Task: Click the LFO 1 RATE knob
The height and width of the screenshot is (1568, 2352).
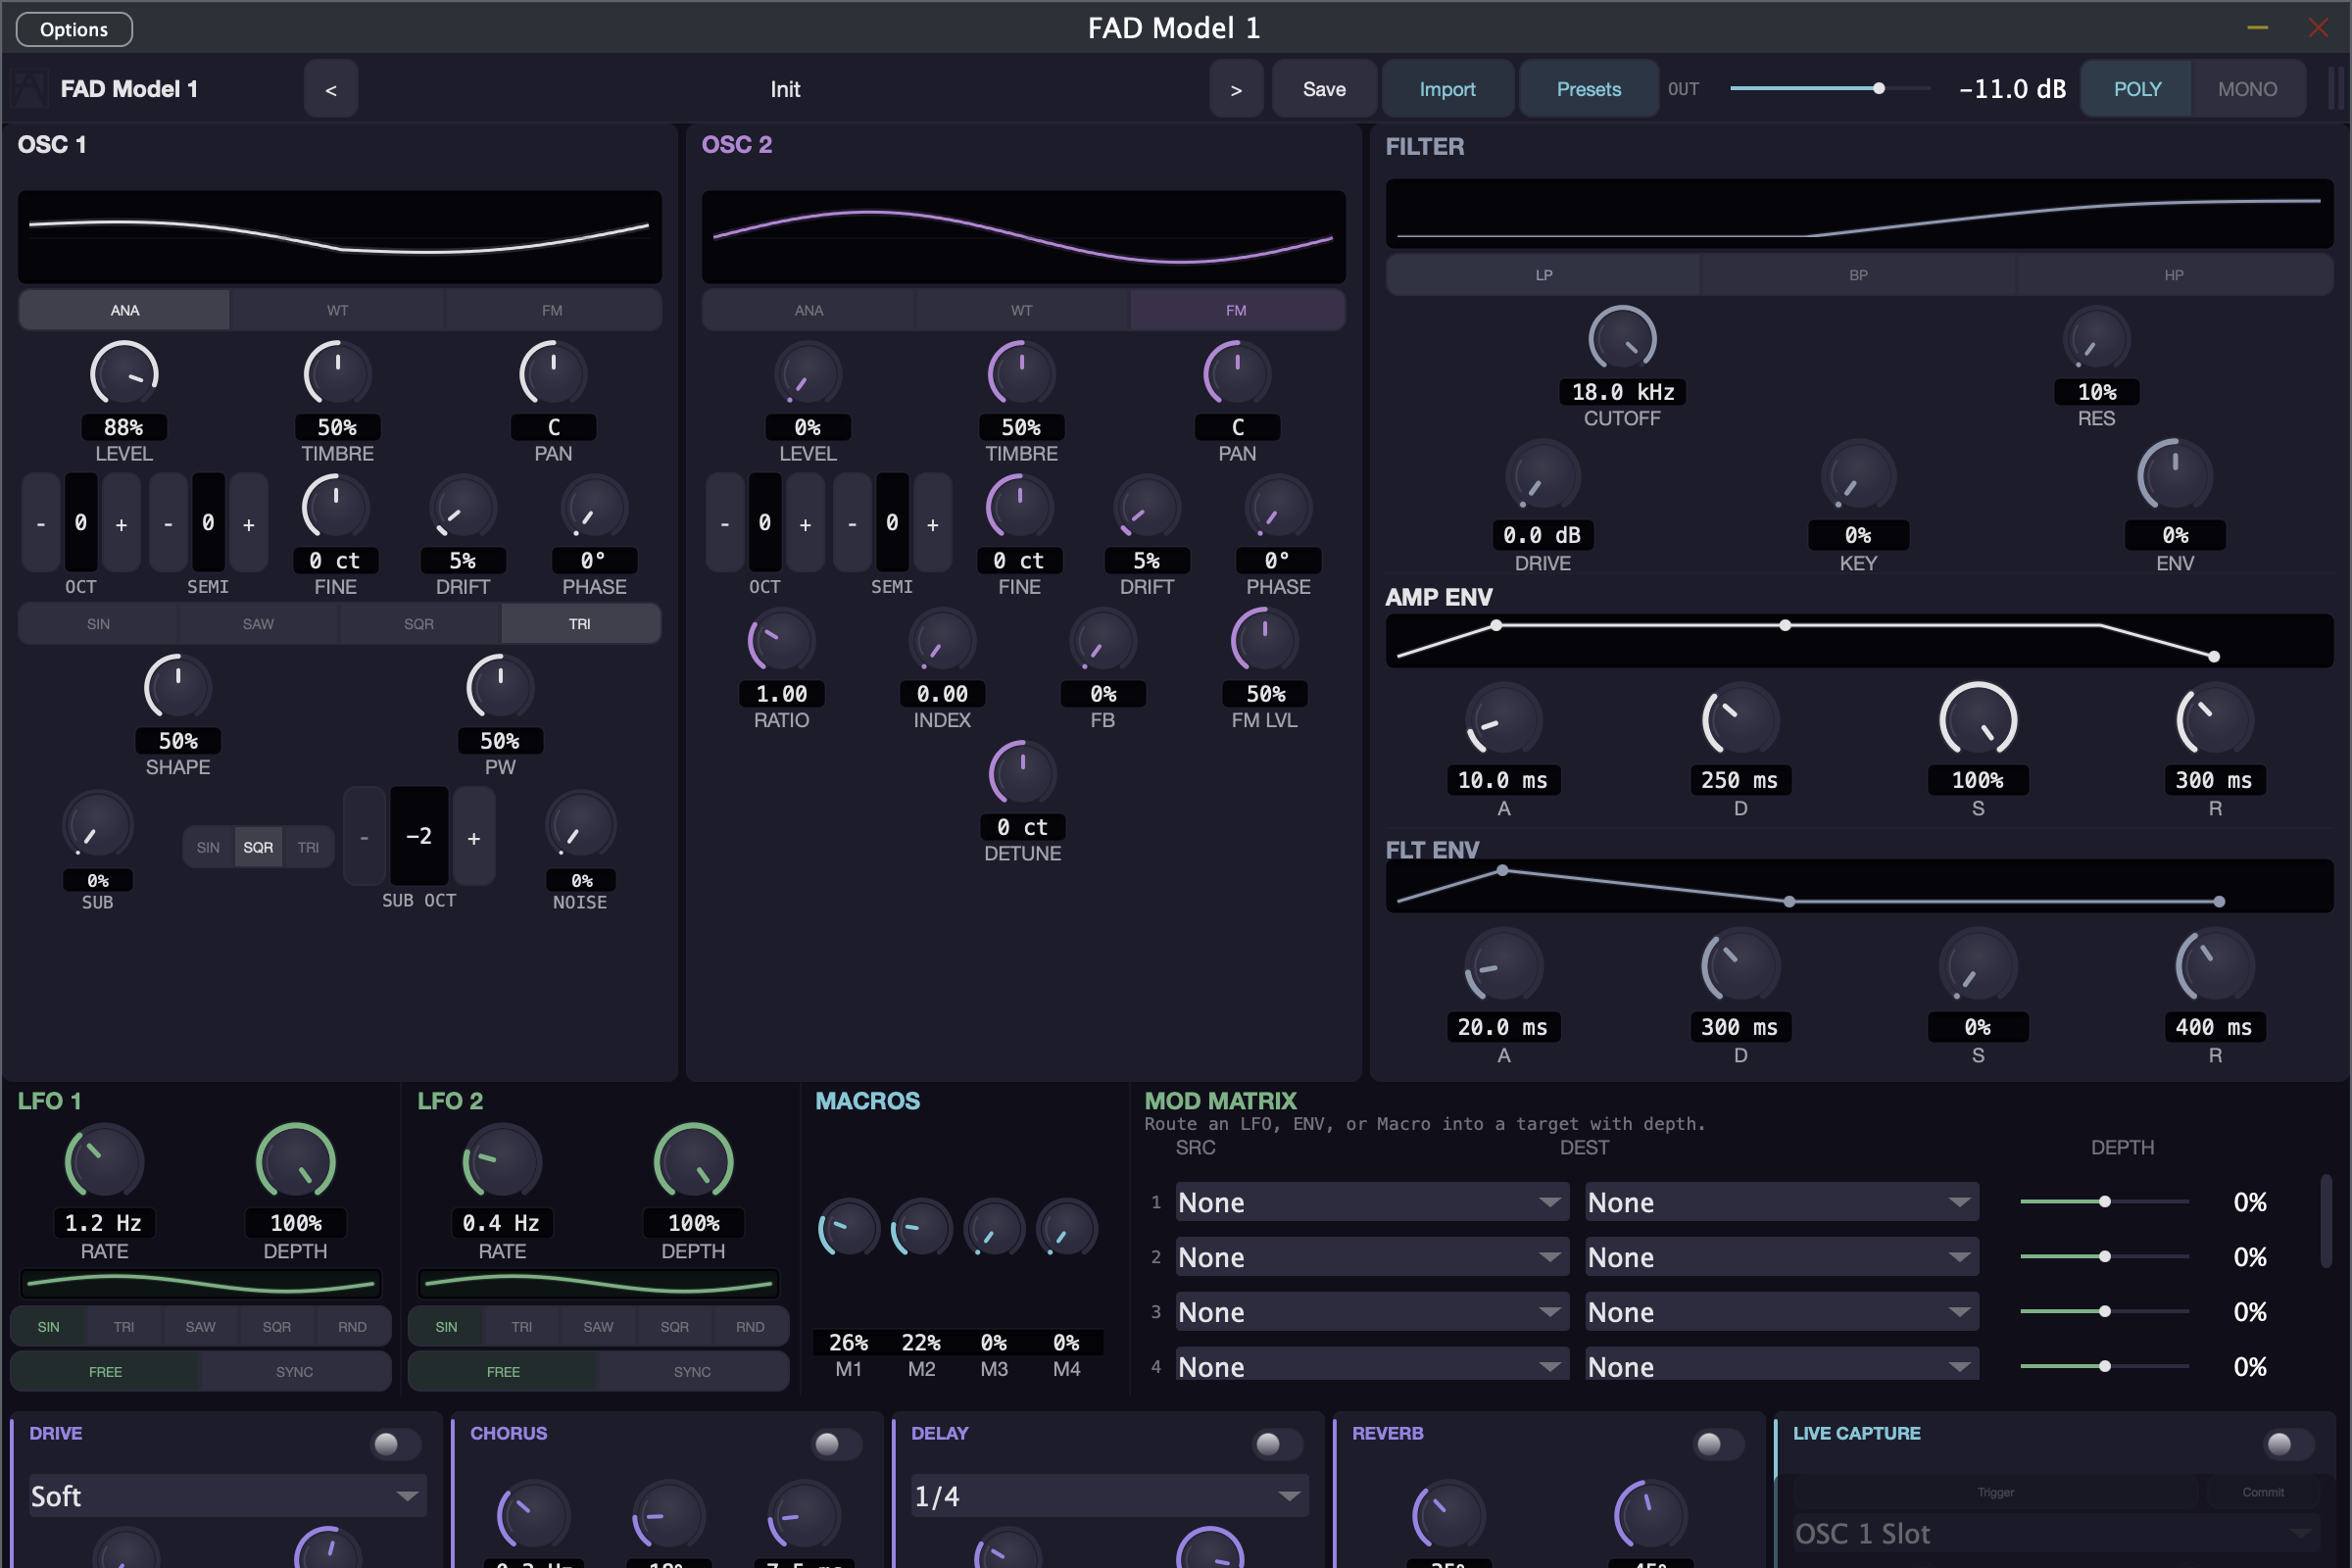Action: click(104, 1161)
